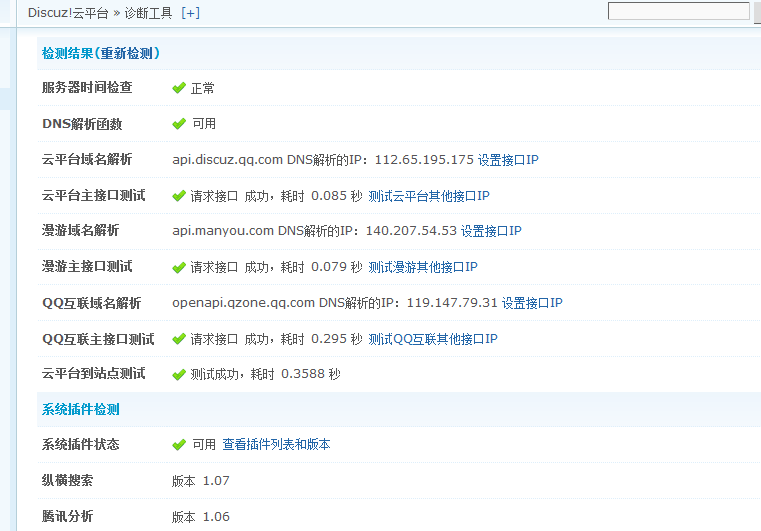Click the 重新检测 link in the results header
The width and height of the screenshot is (761, 531).
[x=127, y=53]
